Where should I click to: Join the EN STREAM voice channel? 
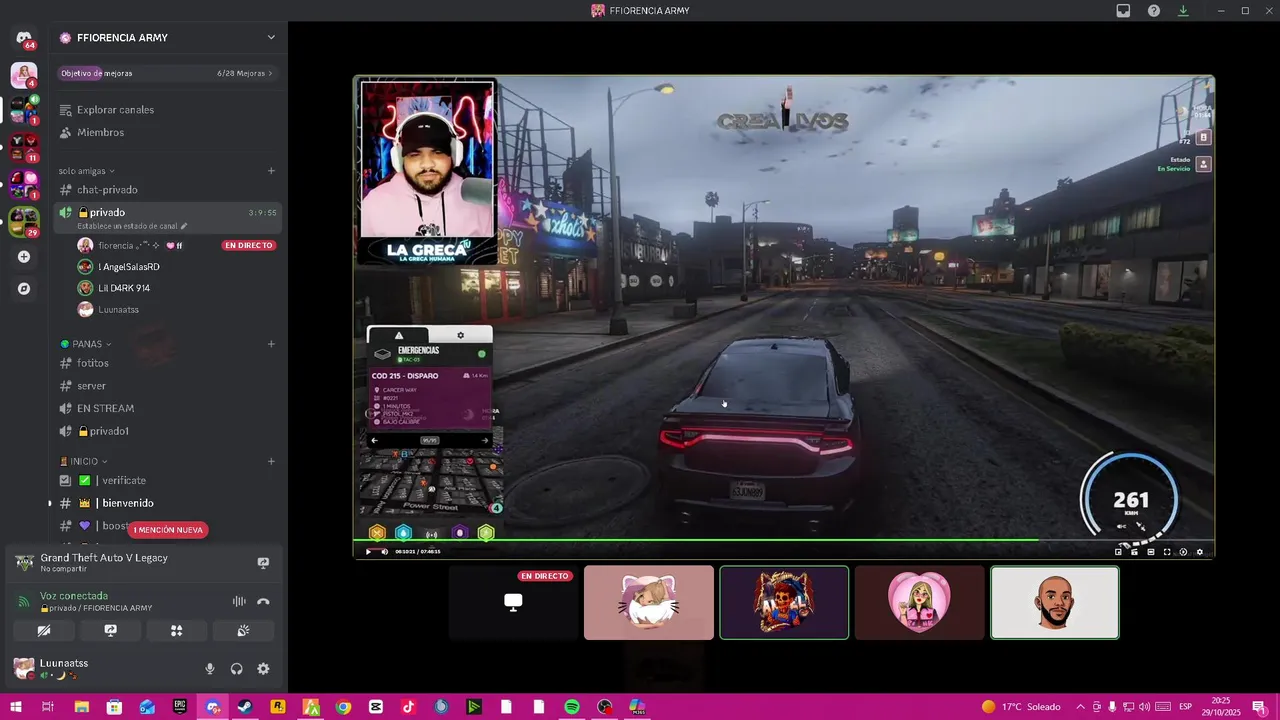(x=167, y=409)
